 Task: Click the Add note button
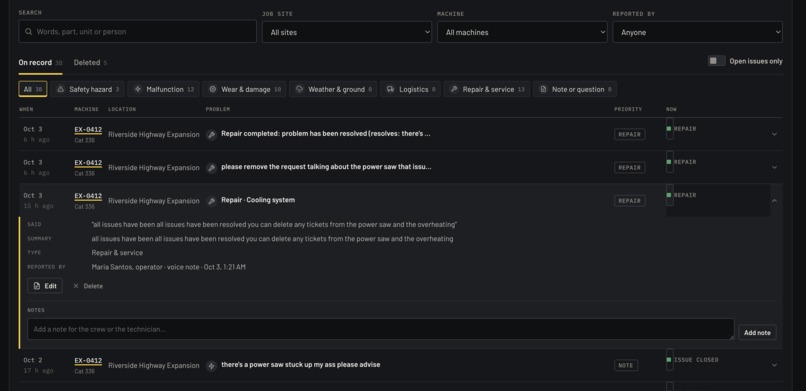point(757,332)
